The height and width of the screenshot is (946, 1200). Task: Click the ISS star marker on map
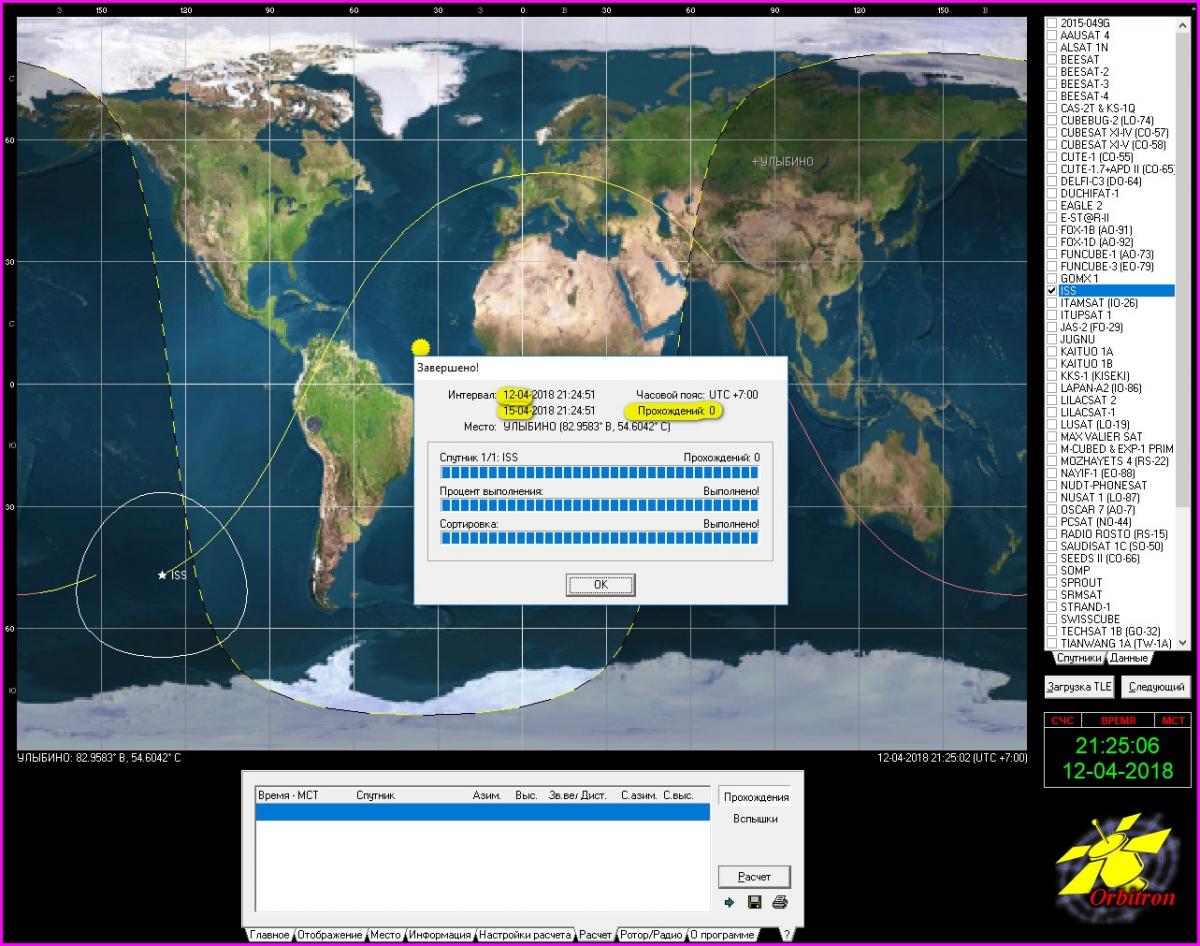click(162, 575)
